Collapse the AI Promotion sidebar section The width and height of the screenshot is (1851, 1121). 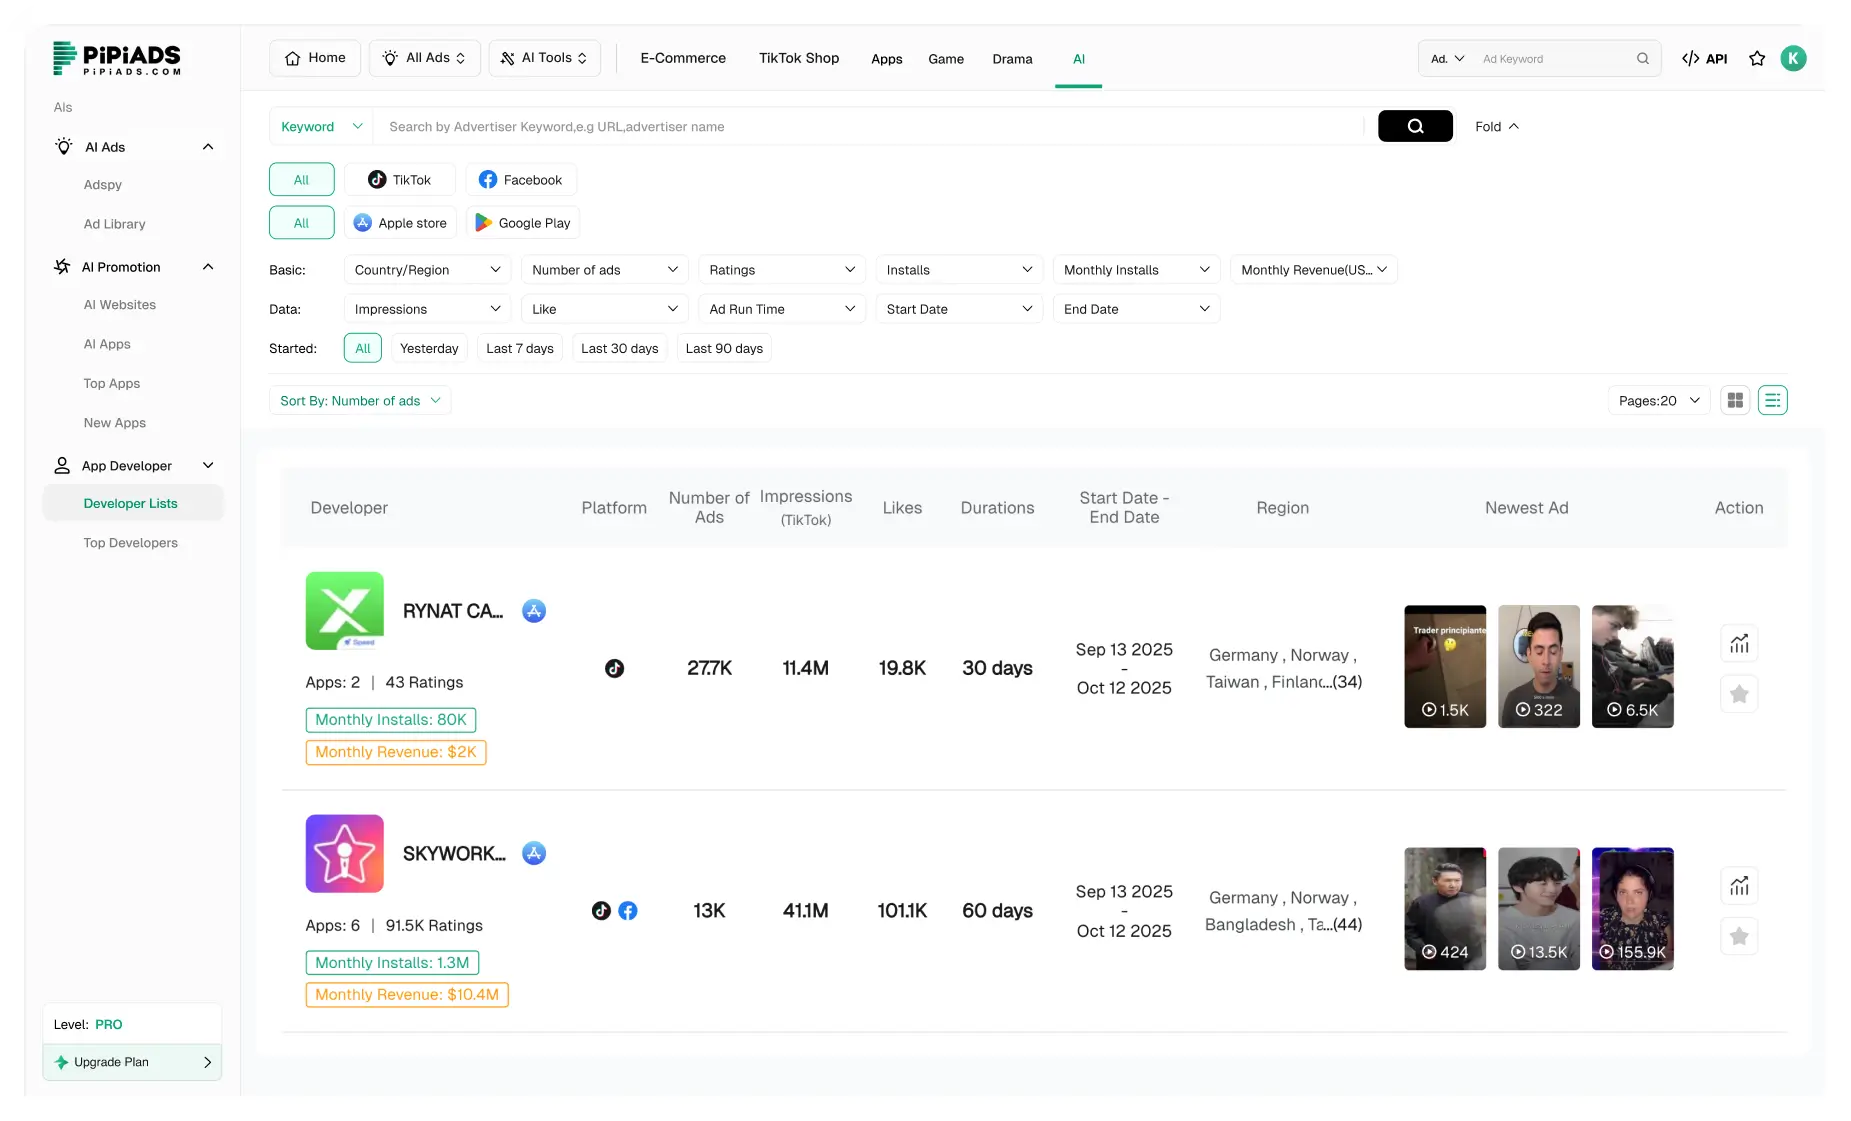click(208, 266)
